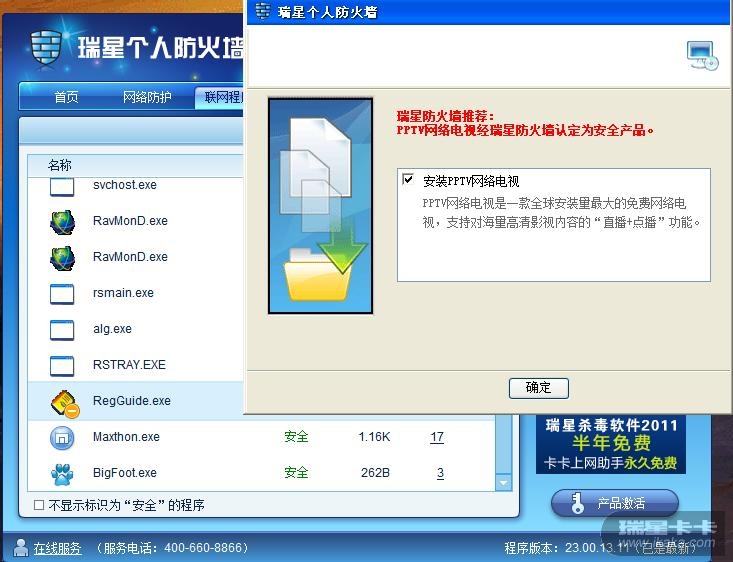Click the red 瑞星防火墙推荐 recommendation text
733x562 pixels.
[x=525, y=123]
